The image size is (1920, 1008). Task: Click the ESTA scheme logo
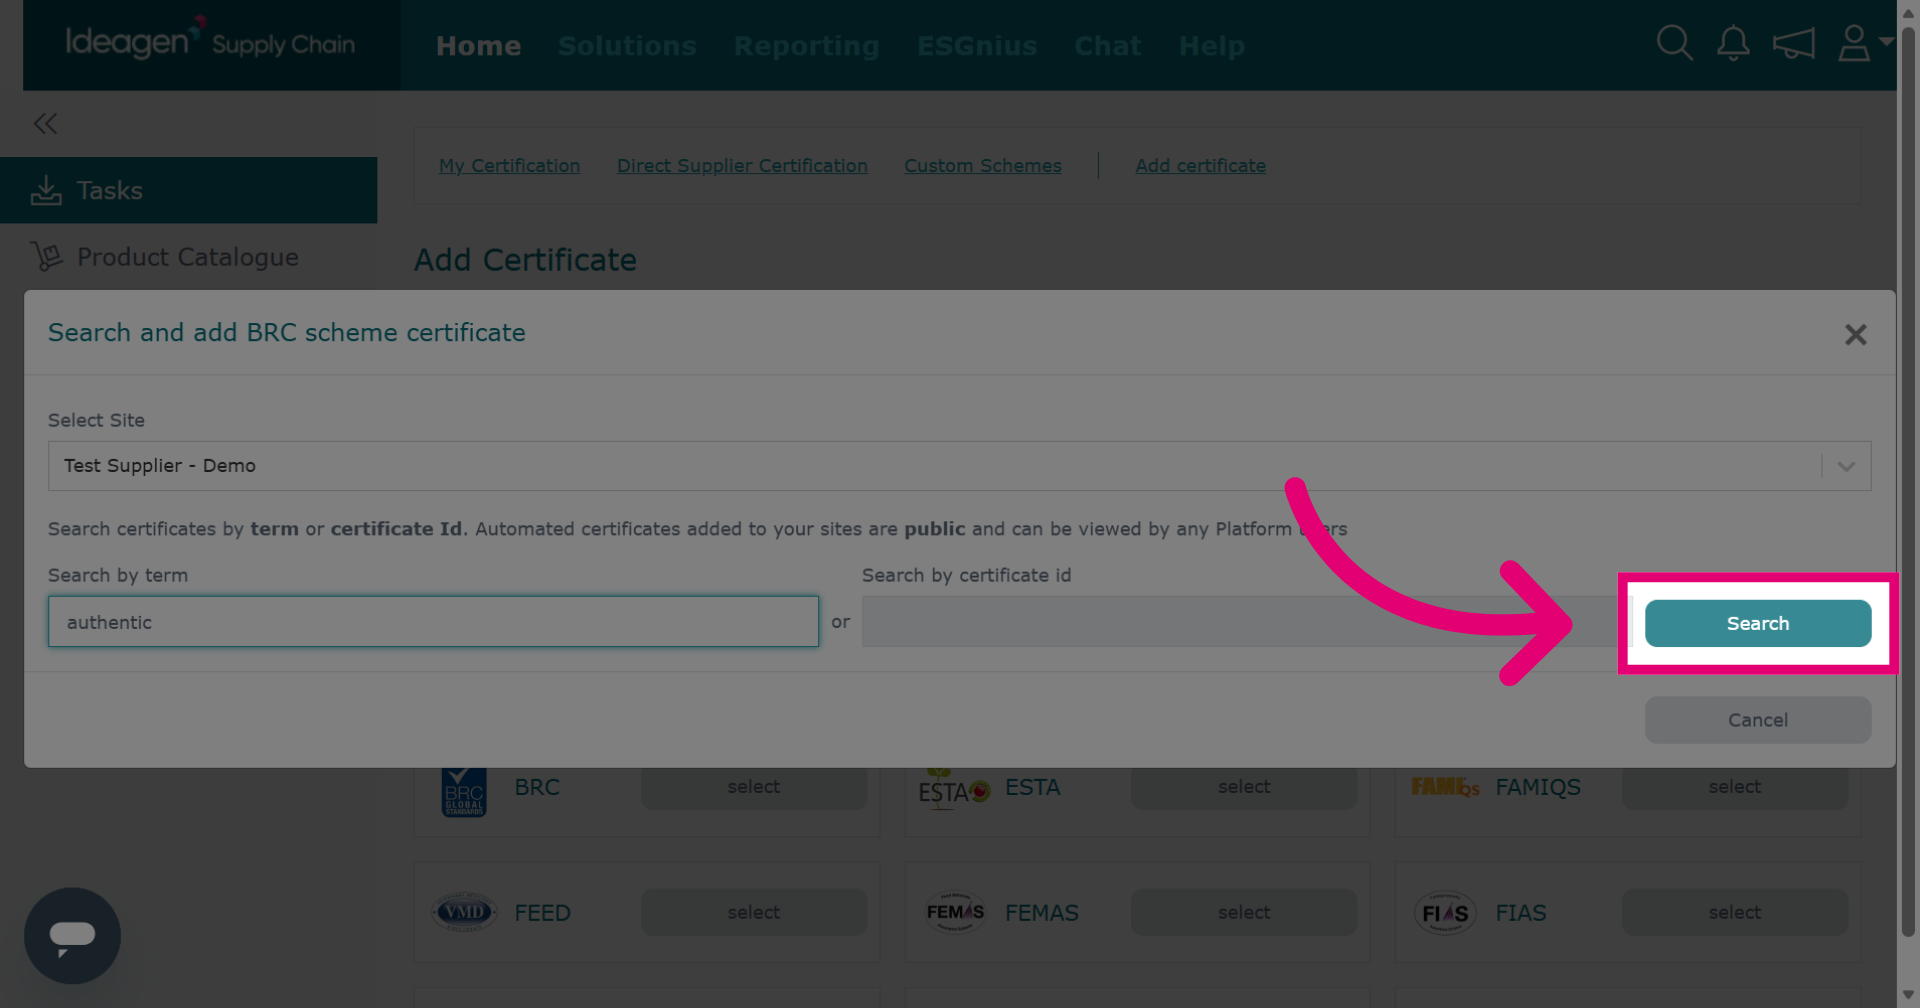pyautogui.click(x=954, y=789)
